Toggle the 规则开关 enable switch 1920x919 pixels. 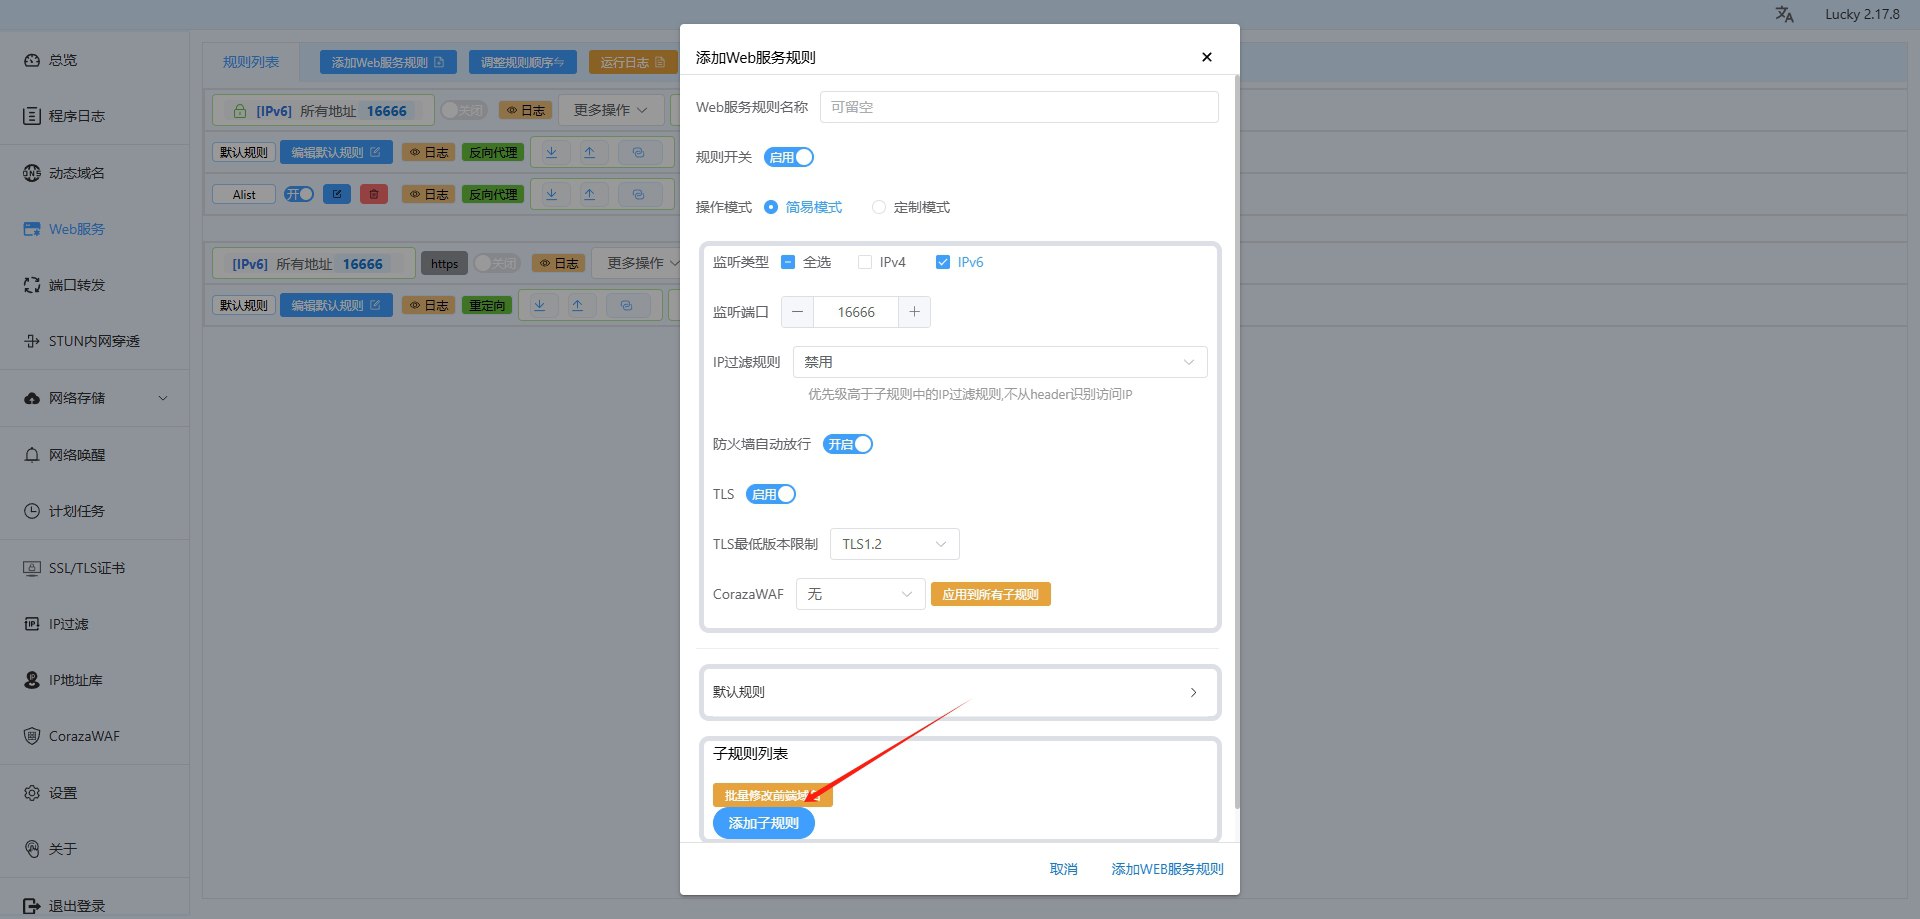tap(789, 157)
